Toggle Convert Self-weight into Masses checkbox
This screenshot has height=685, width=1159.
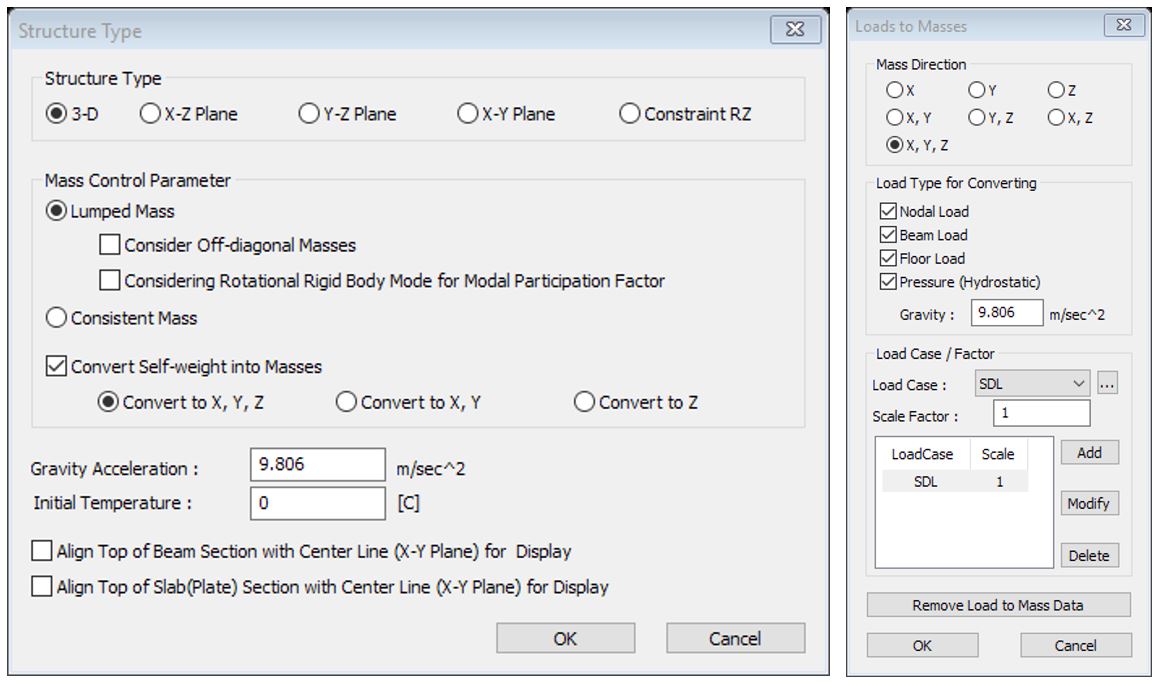[56, 367]
